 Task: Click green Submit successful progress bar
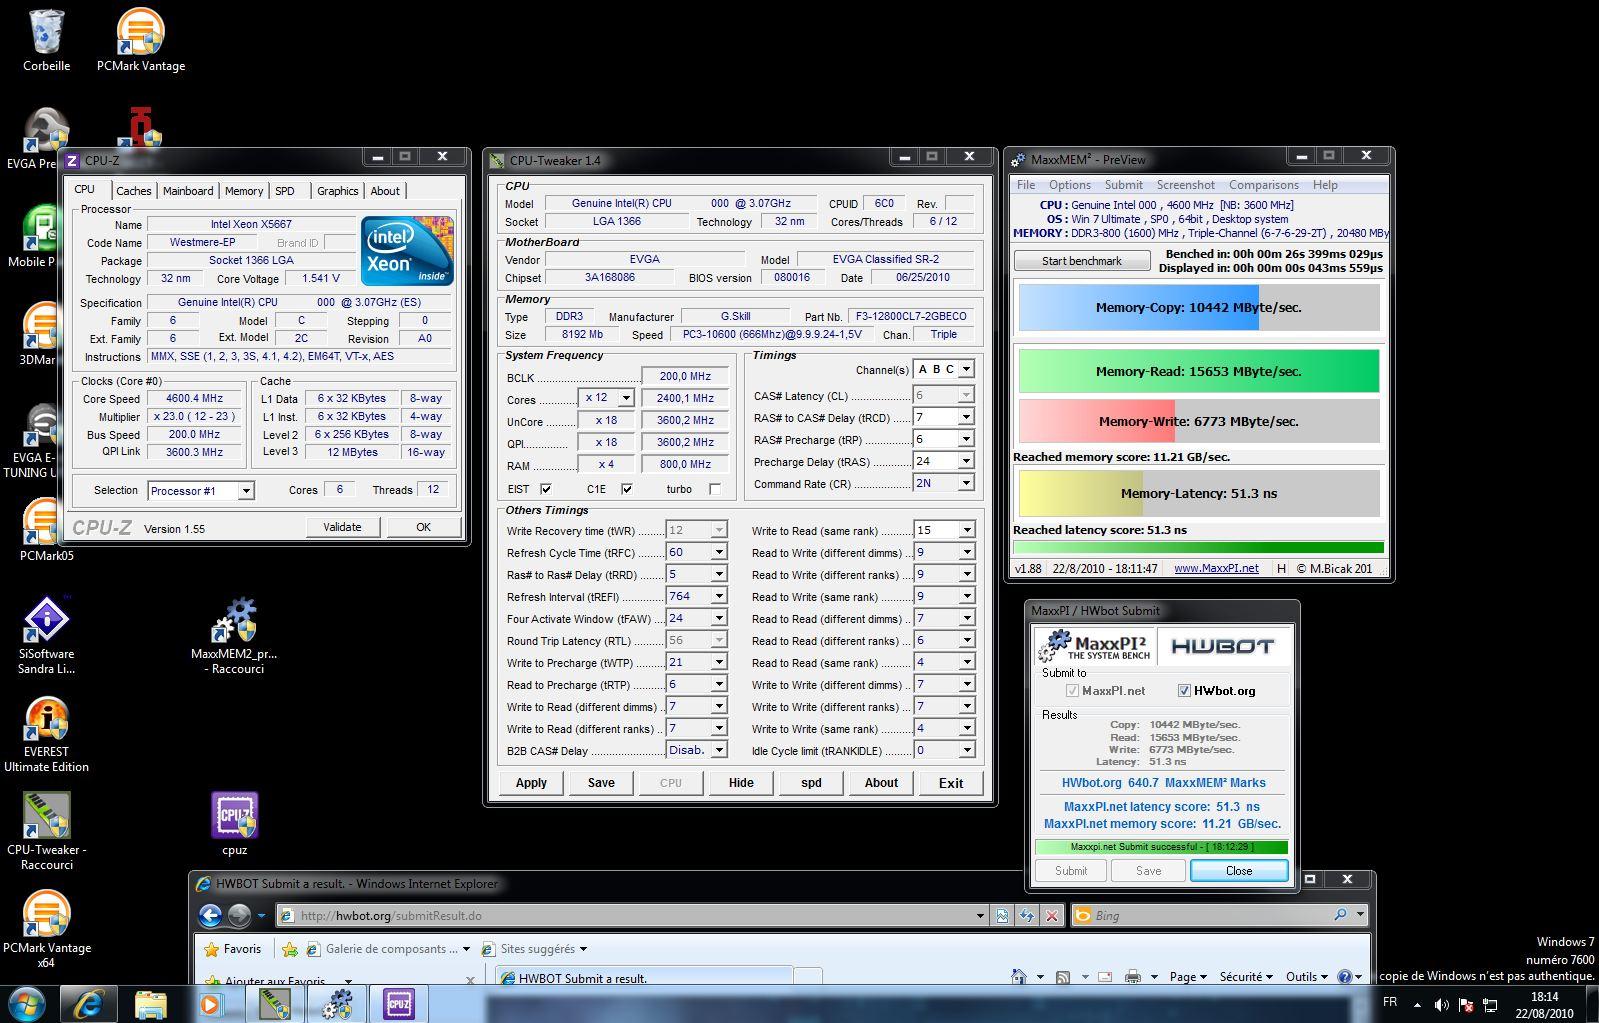(1161, 847)
